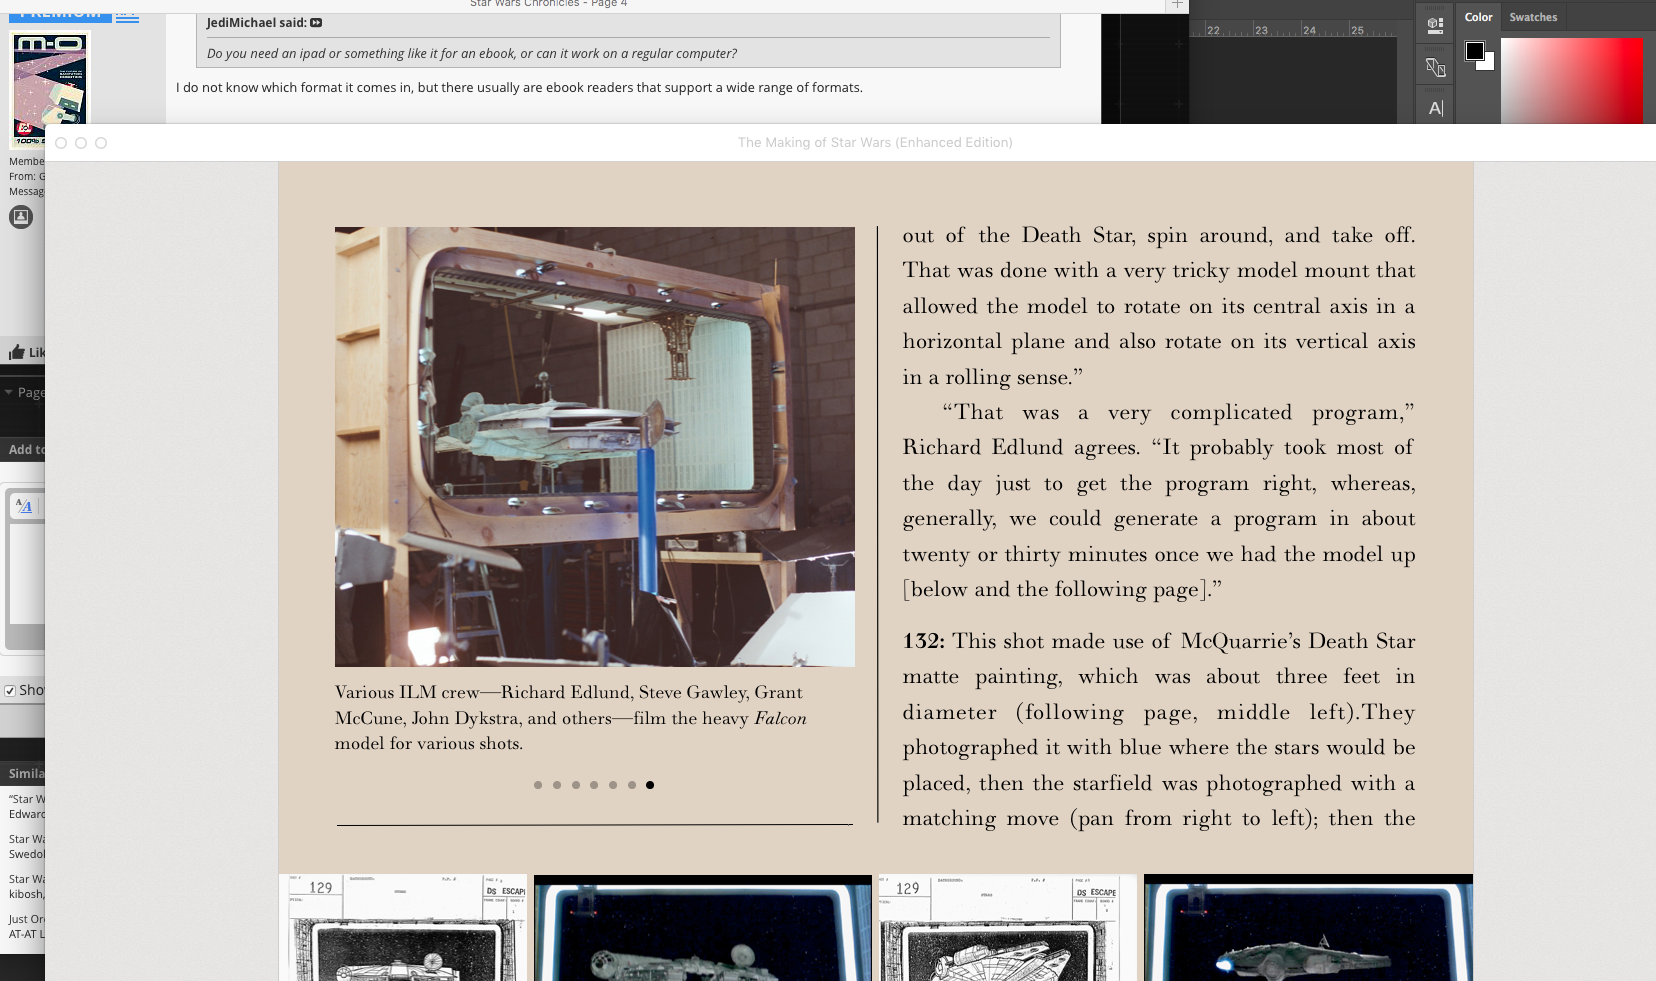Select the first gallery pagination dot
Viewport: 1656px width, 981px height.
click(x=538, y=785)
